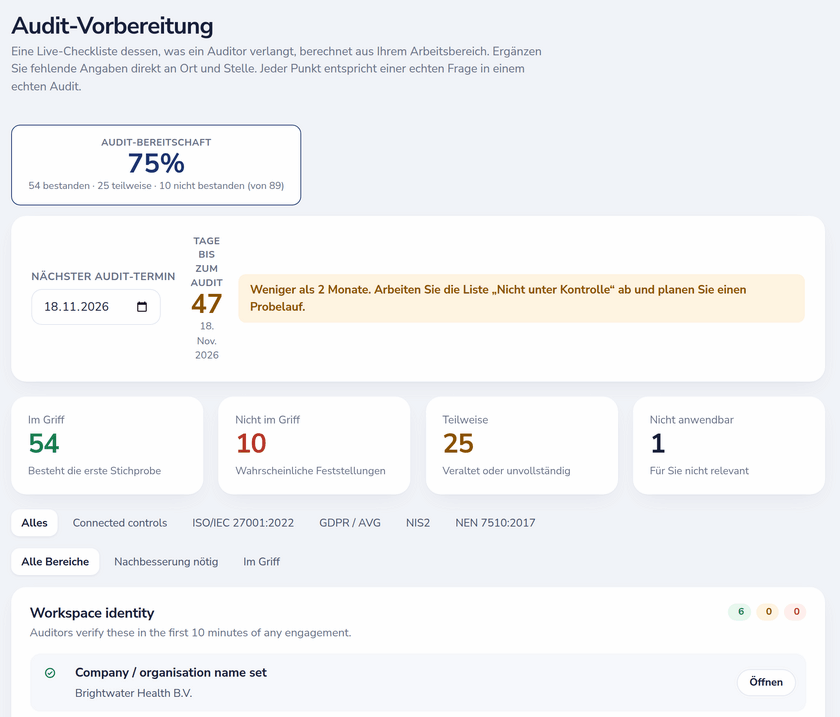Click the Nicht im Griff 10 card

click(x=314, y=445)
